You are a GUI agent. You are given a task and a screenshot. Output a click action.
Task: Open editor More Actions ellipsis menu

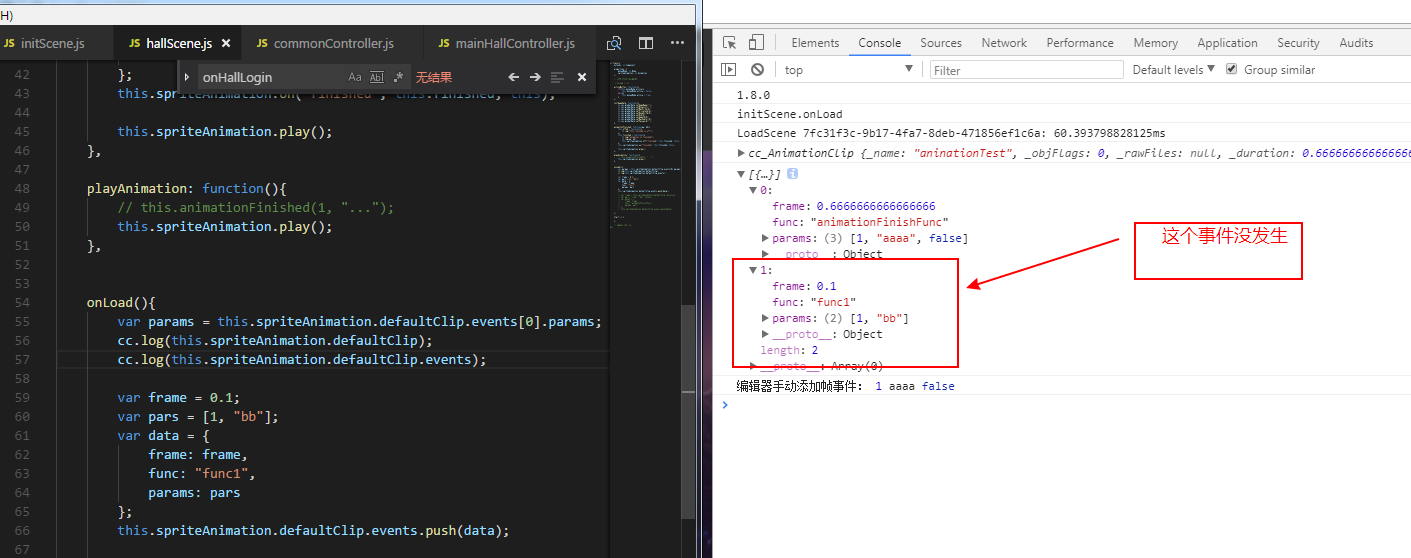[x=677, y=43]
